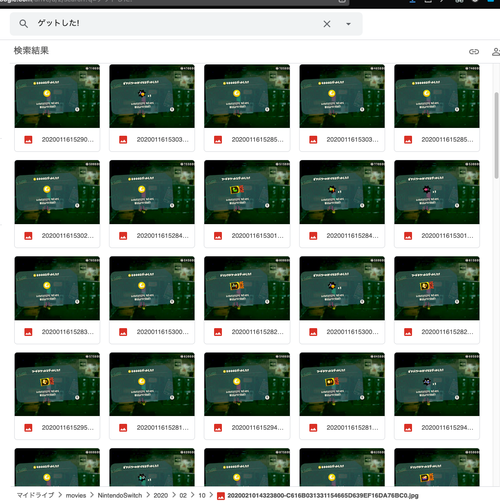The image size is (500, 501).
Task: Open the movies folder in the breadcrumb
Action: 76,495
